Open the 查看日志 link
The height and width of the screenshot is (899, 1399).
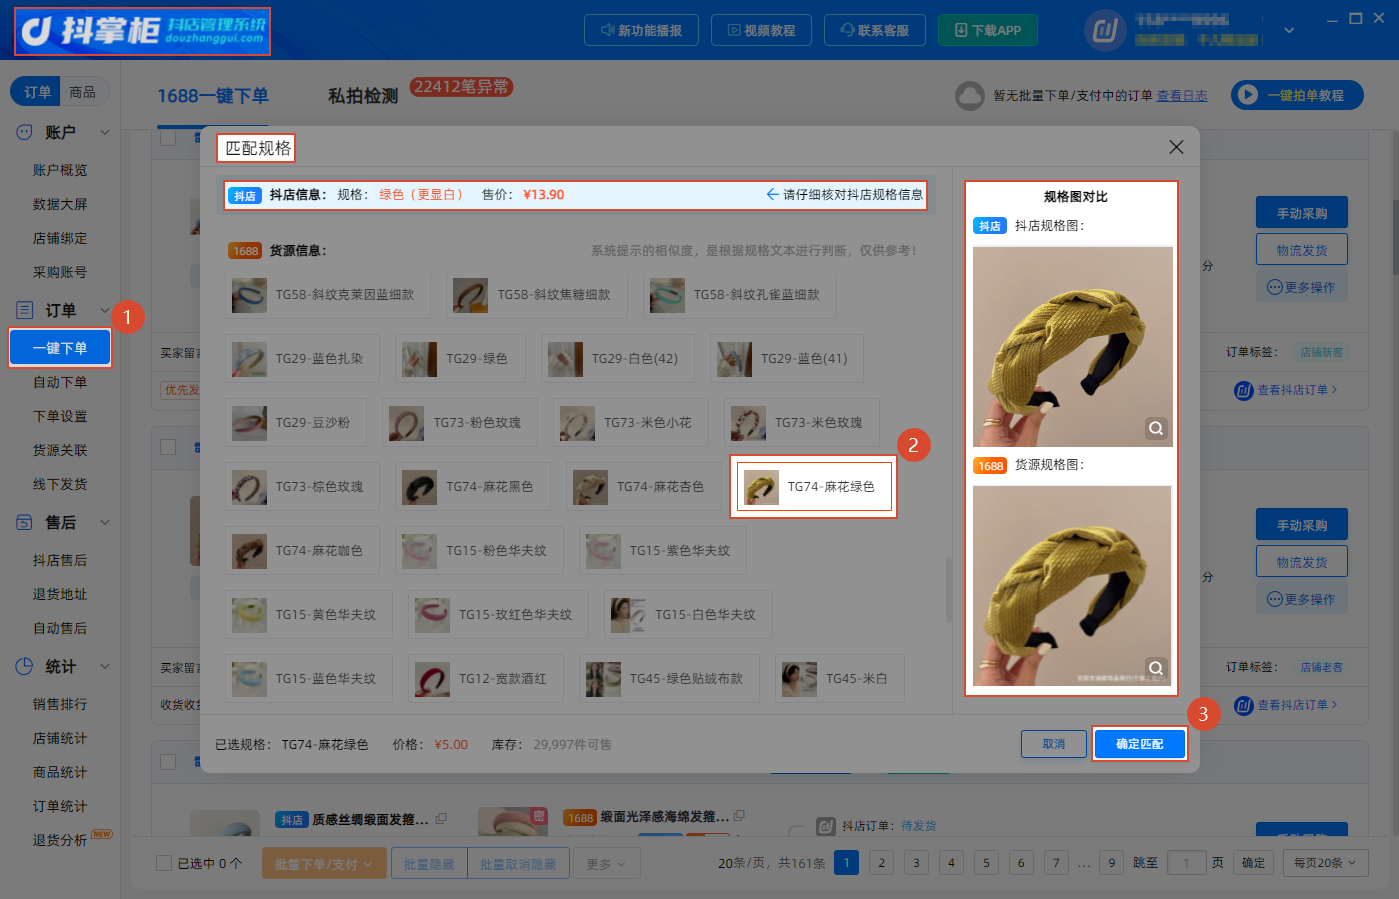click(x=1182, y=96)
